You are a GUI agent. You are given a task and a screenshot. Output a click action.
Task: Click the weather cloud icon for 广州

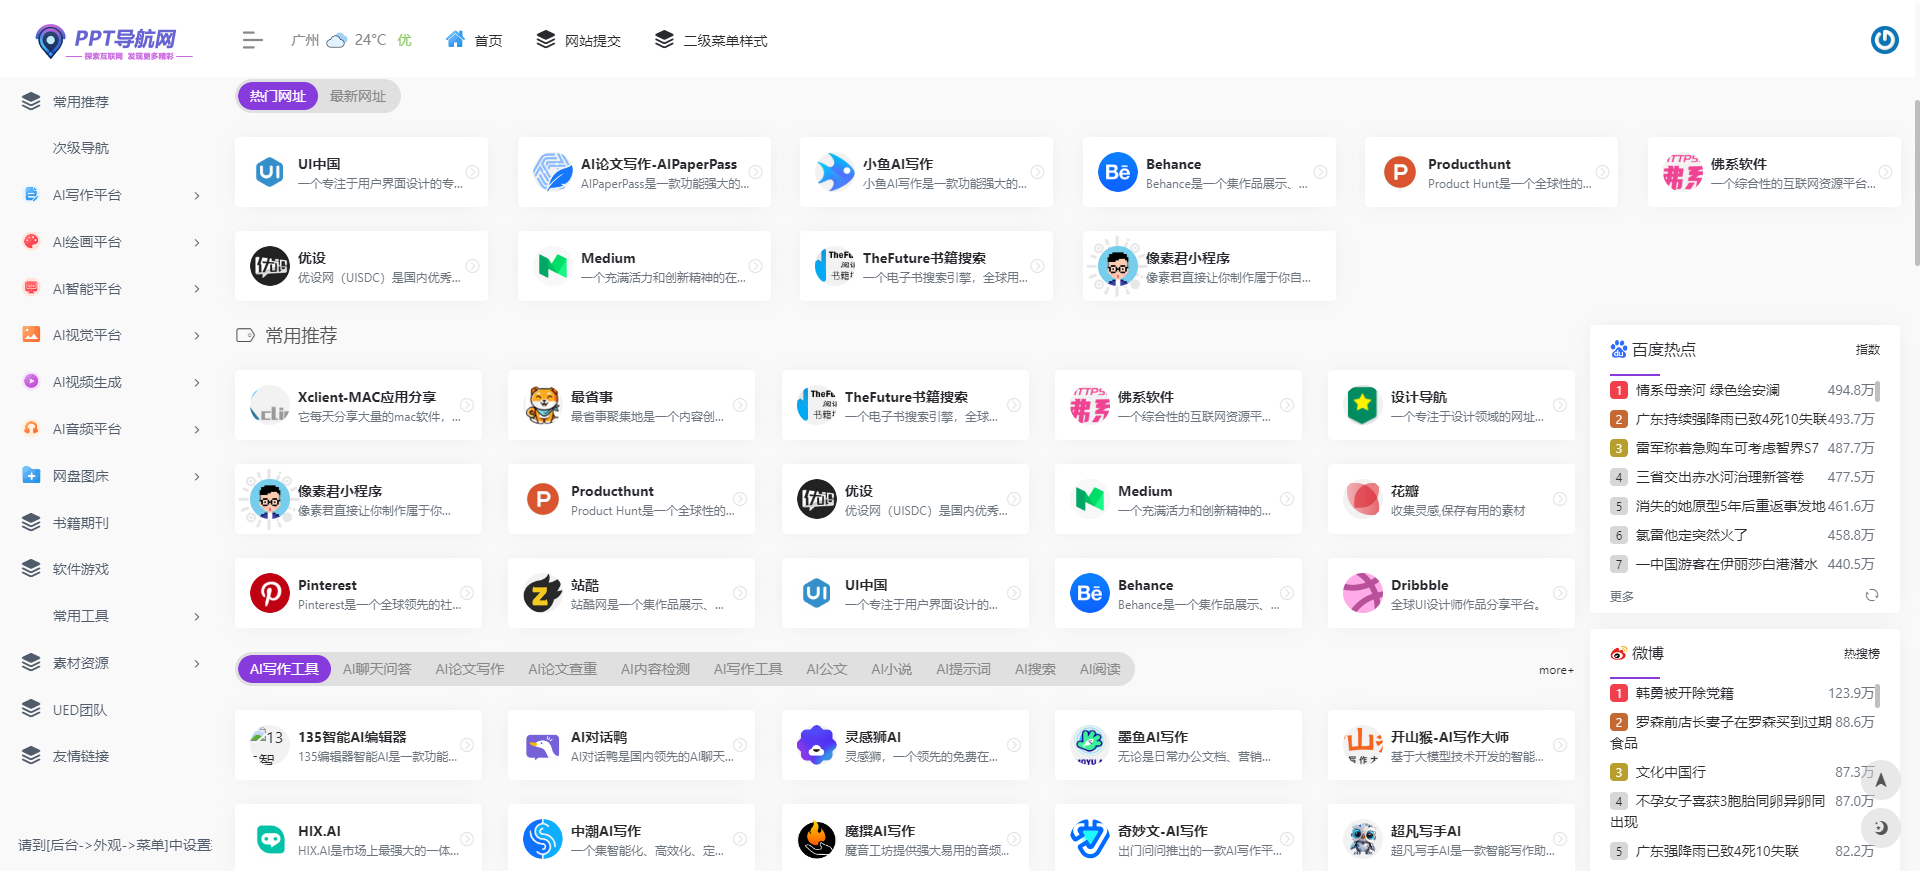coord(337,40)
